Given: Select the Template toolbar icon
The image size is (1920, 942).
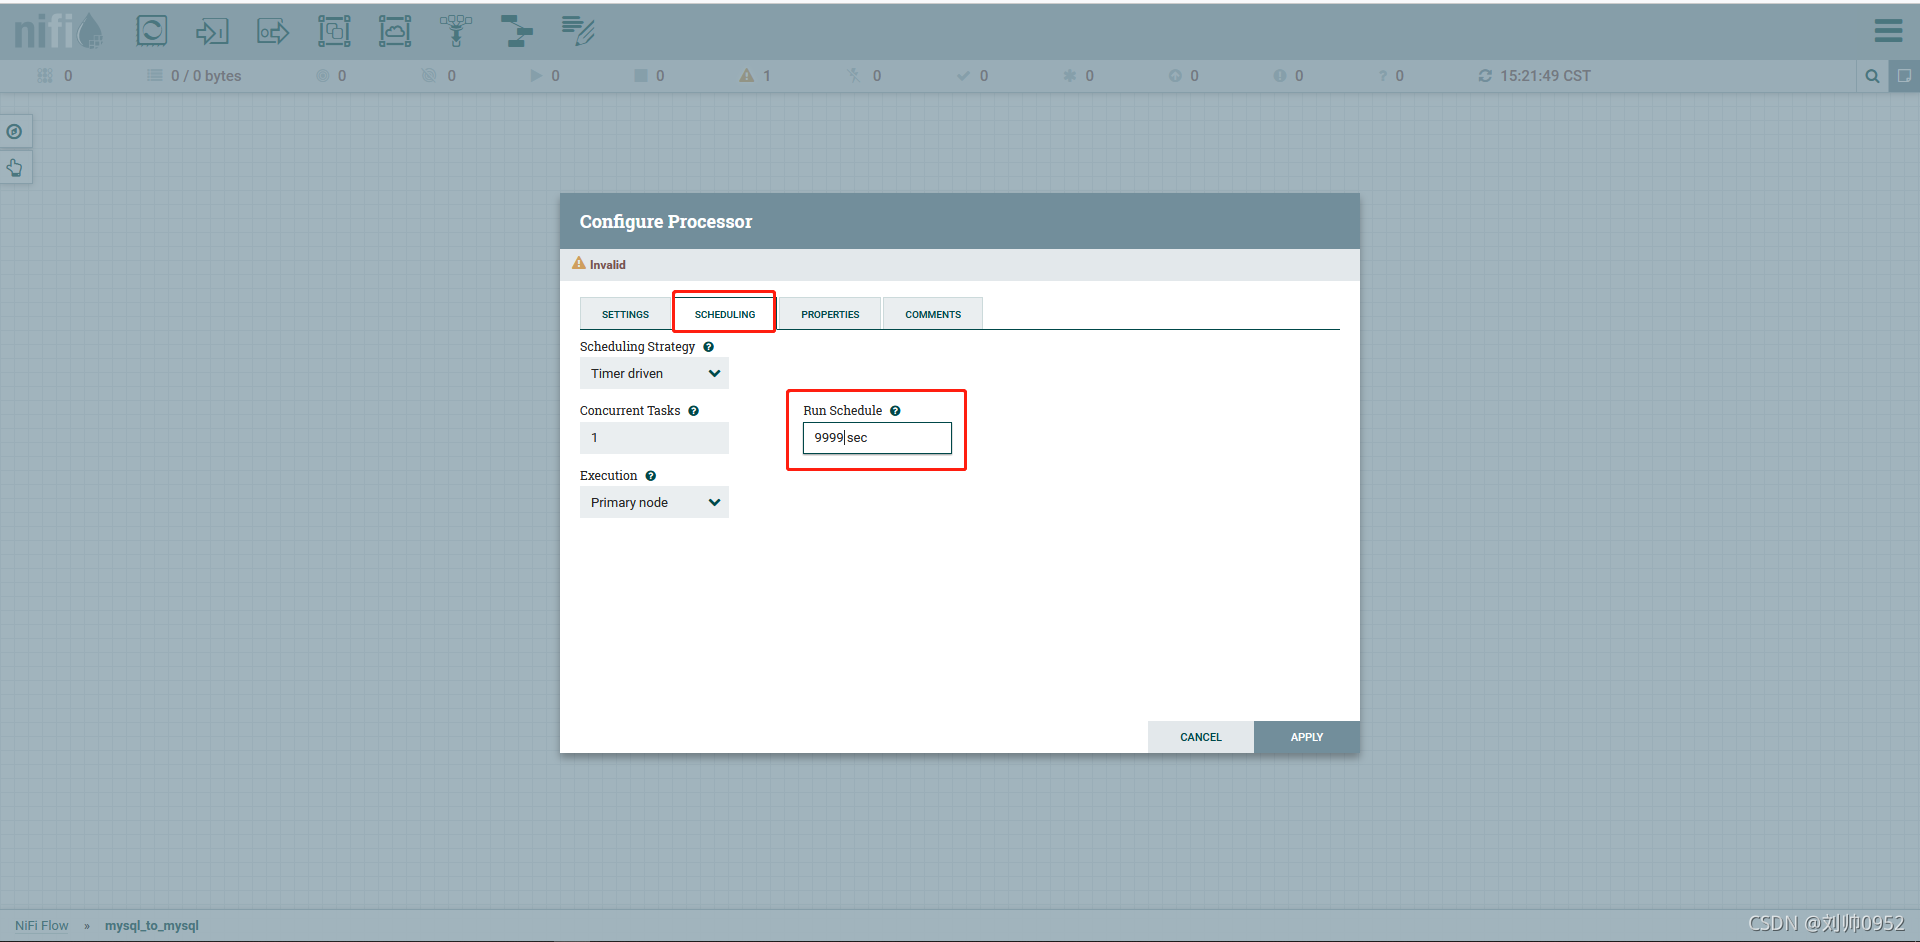Looking at the screenshot, I should 517,31.
